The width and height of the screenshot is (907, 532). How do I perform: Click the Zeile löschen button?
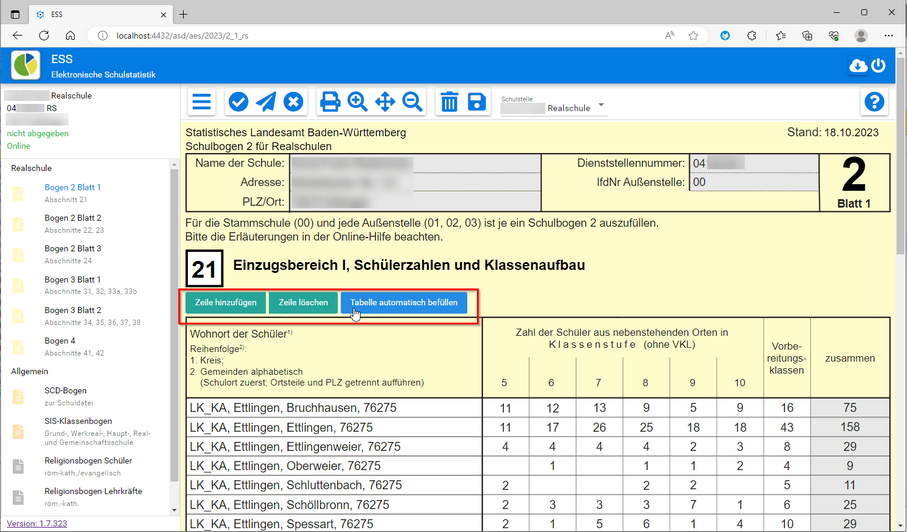point(303,302)
